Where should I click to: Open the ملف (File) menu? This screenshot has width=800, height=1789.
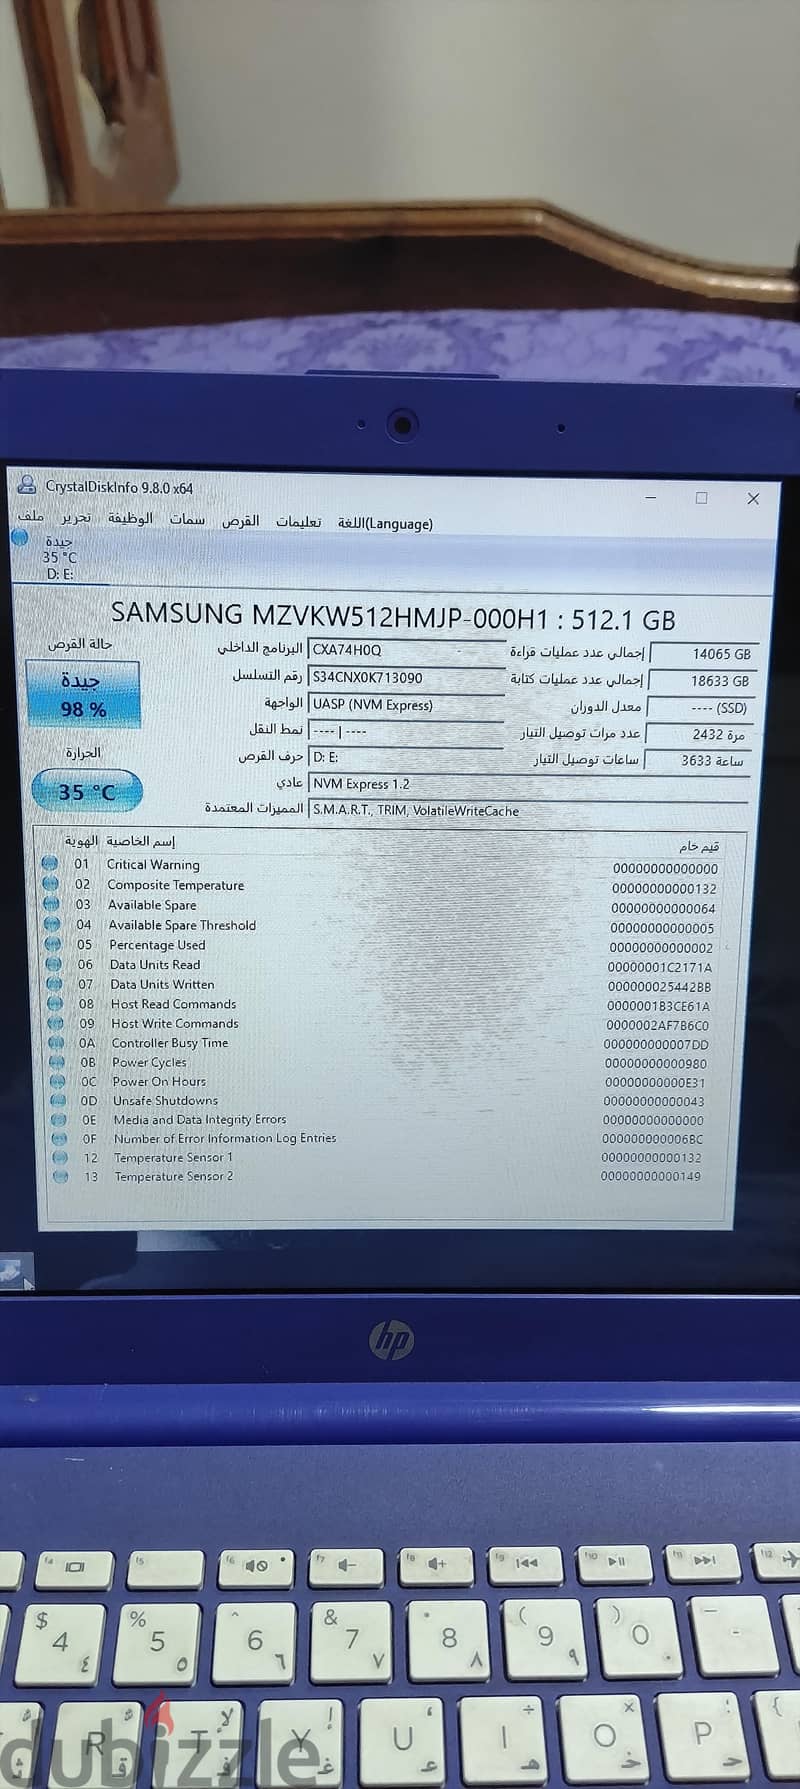(x=31, y=517)
